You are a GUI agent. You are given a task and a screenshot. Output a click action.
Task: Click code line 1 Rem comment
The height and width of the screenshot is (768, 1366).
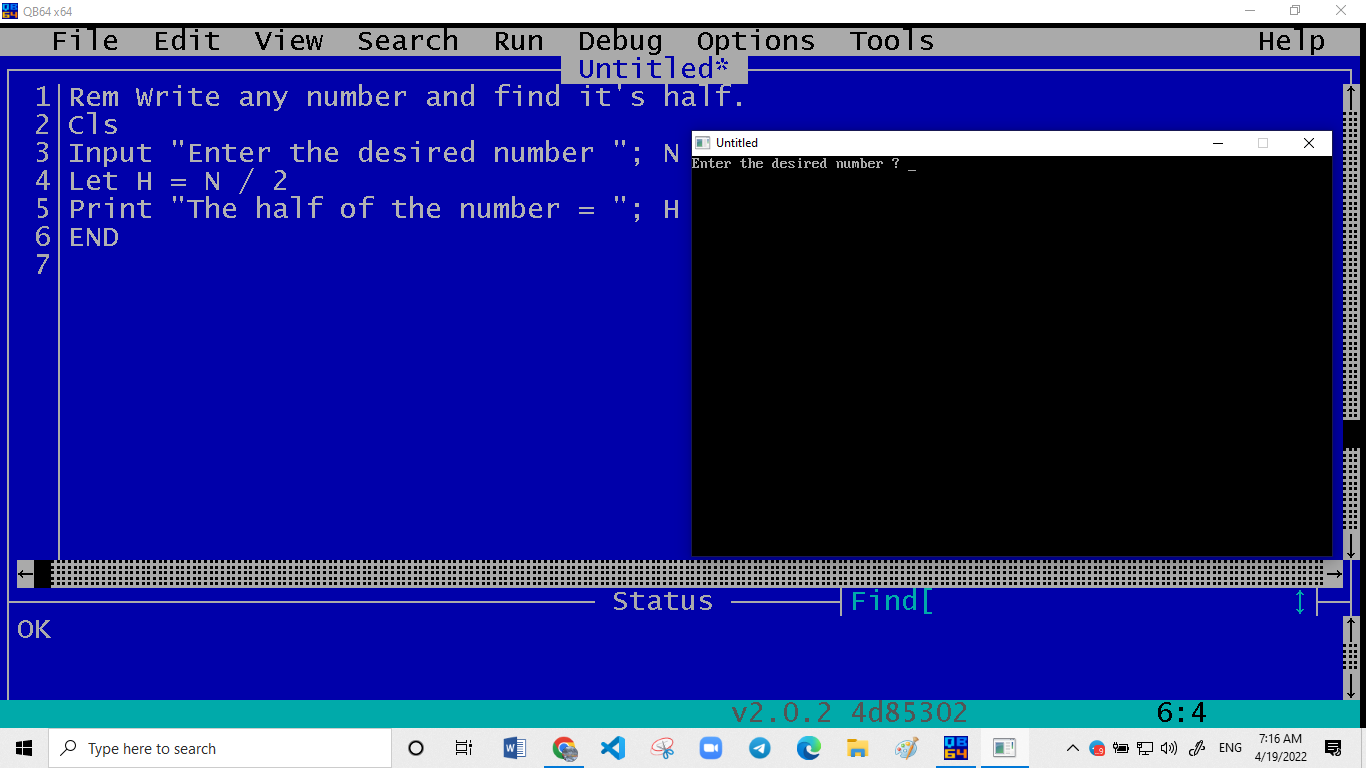point(407,97)
